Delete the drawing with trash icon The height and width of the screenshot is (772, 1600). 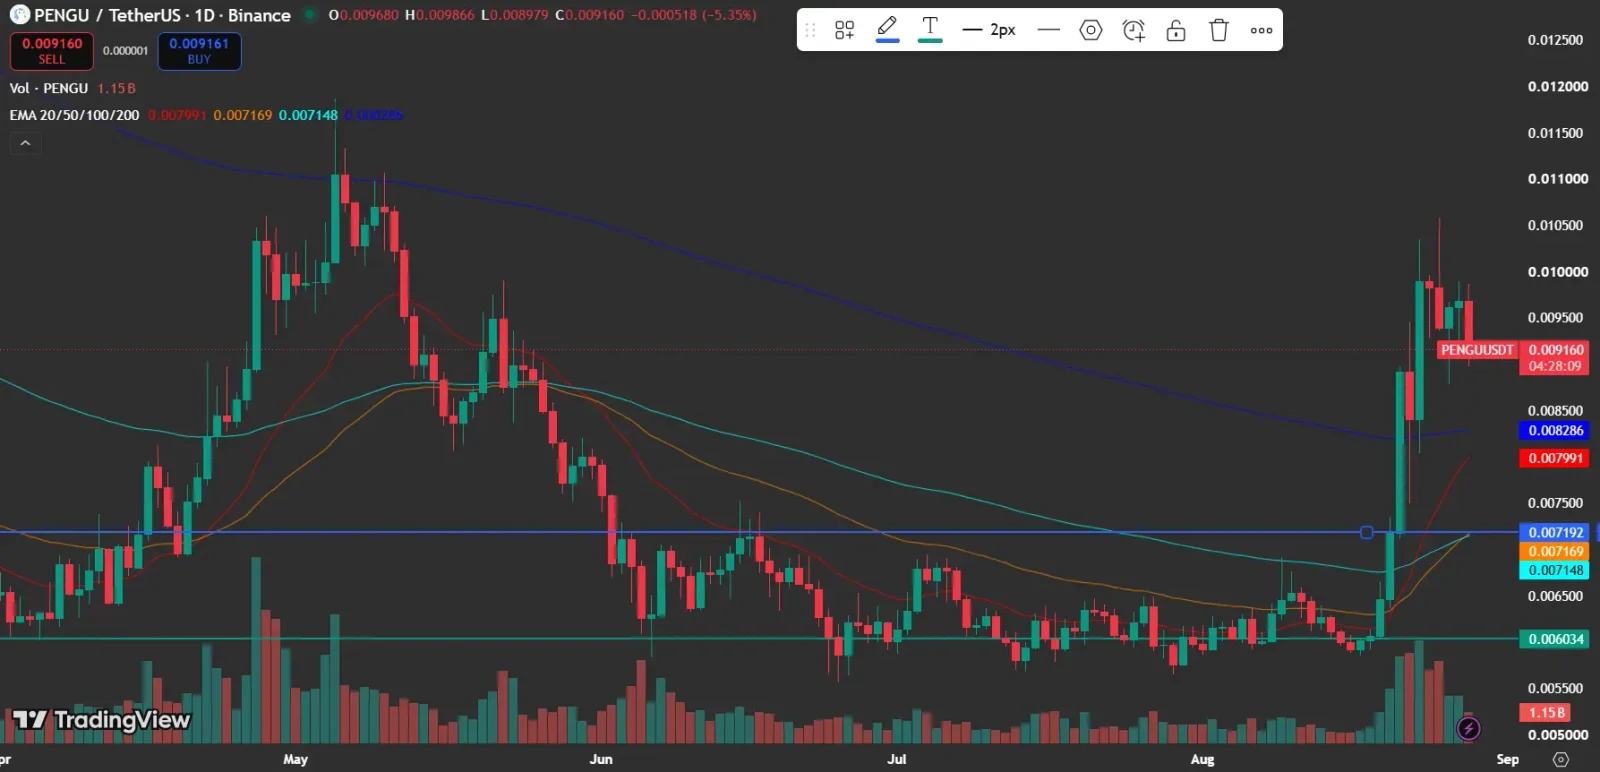[1218, 30]
